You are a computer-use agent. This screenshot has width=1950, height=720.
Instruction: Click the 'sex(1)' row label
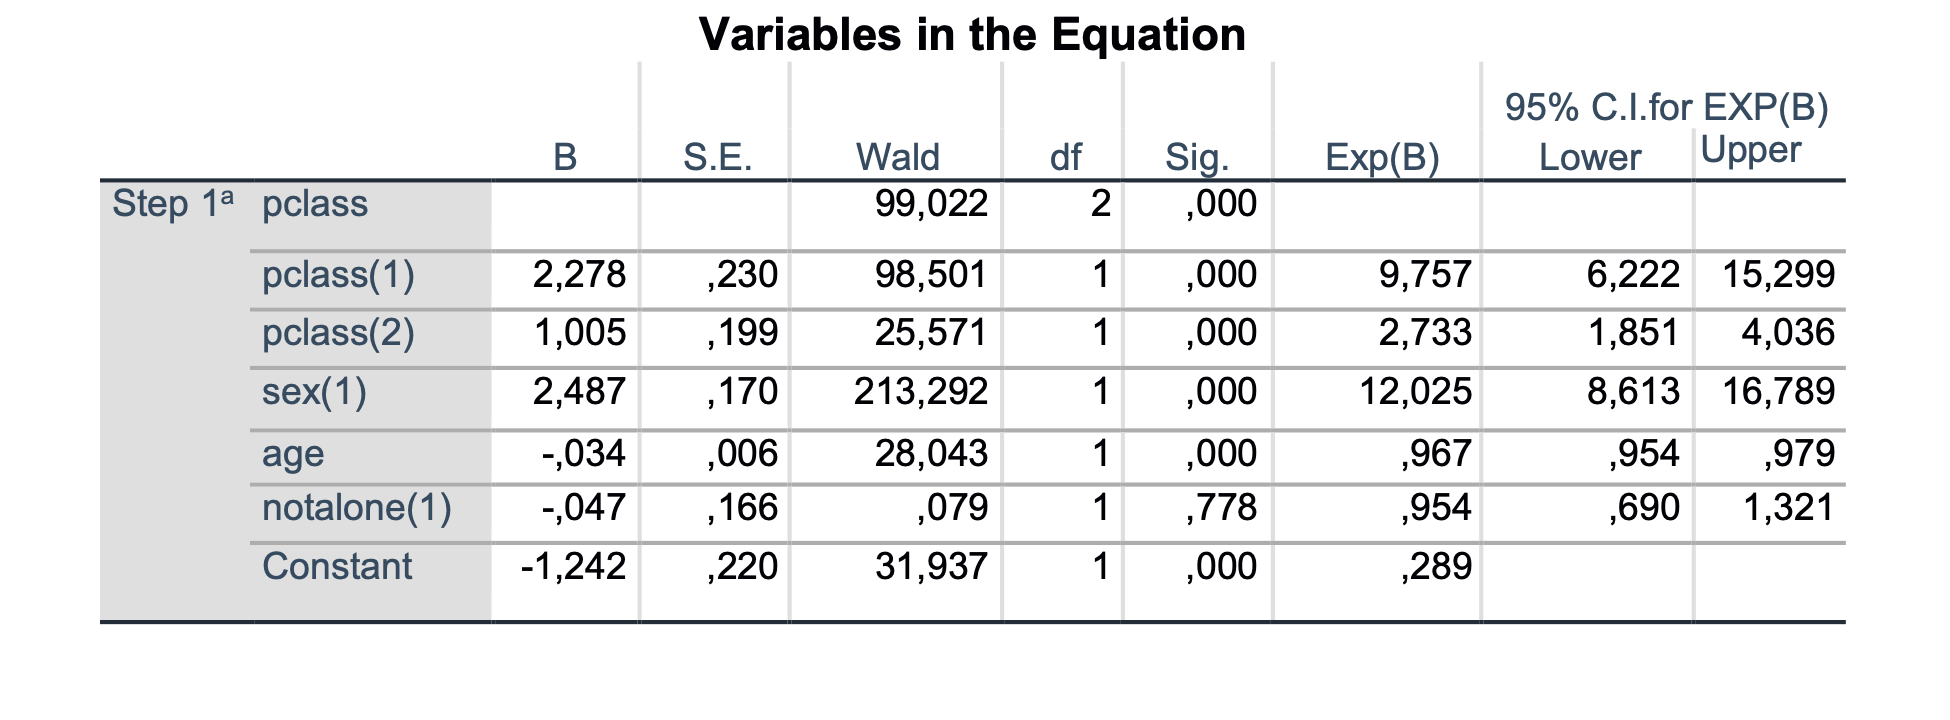pyautogui.click(x=314, y=391)
